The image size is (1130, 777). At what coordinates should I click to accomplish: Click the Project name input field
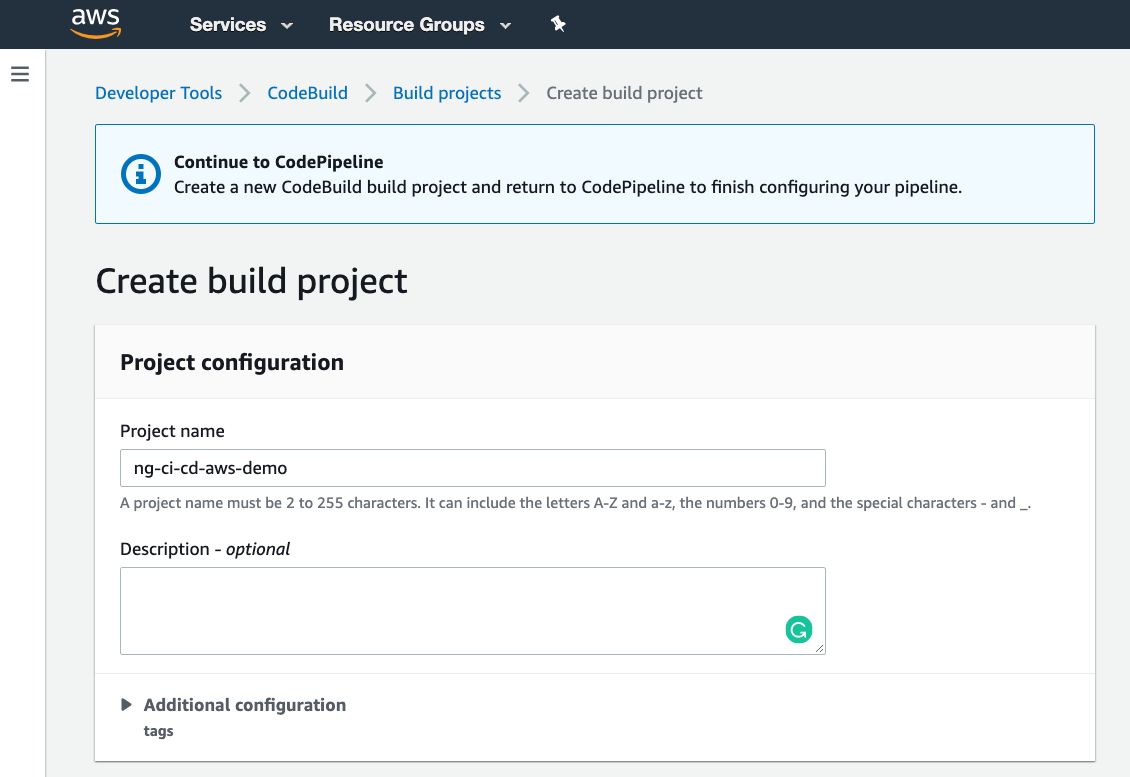pyautogui.click(x=473, y=468)
